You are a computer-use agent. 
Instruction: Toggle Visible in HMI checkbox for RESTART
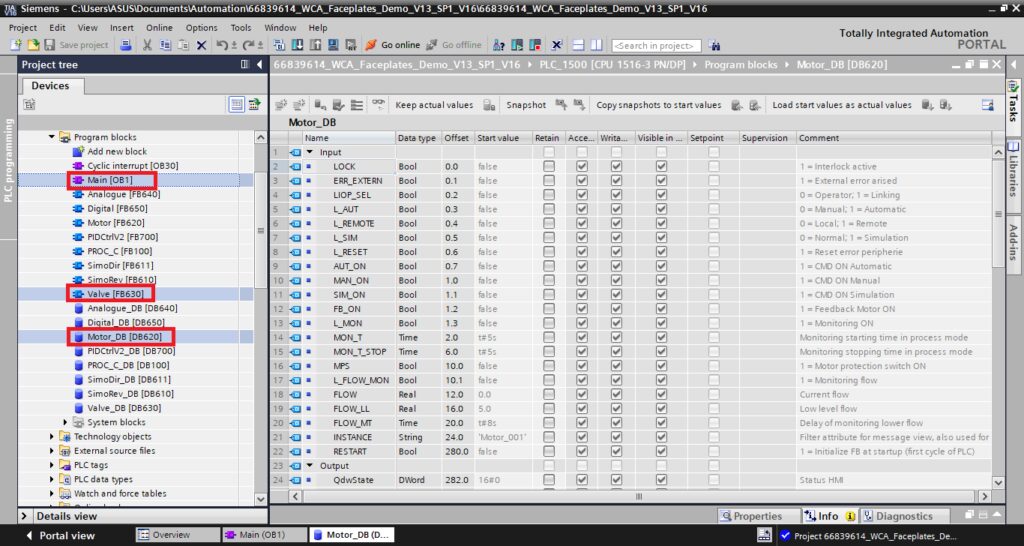coord(662,451)
